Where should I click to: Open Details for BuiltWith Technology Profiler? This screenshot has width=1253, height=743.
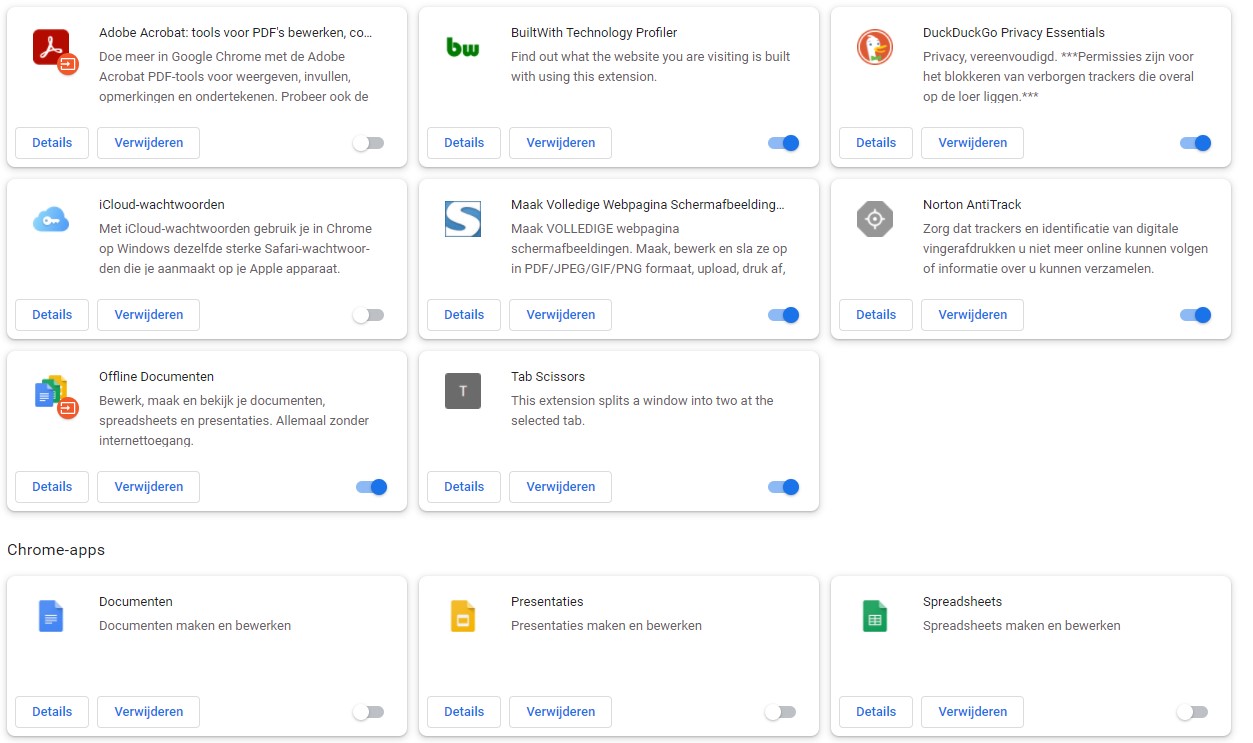[464, 143]
